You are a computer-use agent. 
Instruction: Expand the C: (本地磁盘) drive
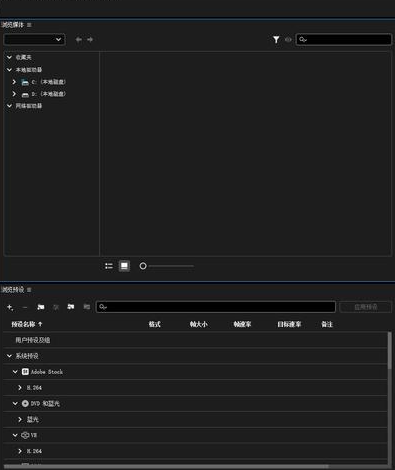point(14,82)
